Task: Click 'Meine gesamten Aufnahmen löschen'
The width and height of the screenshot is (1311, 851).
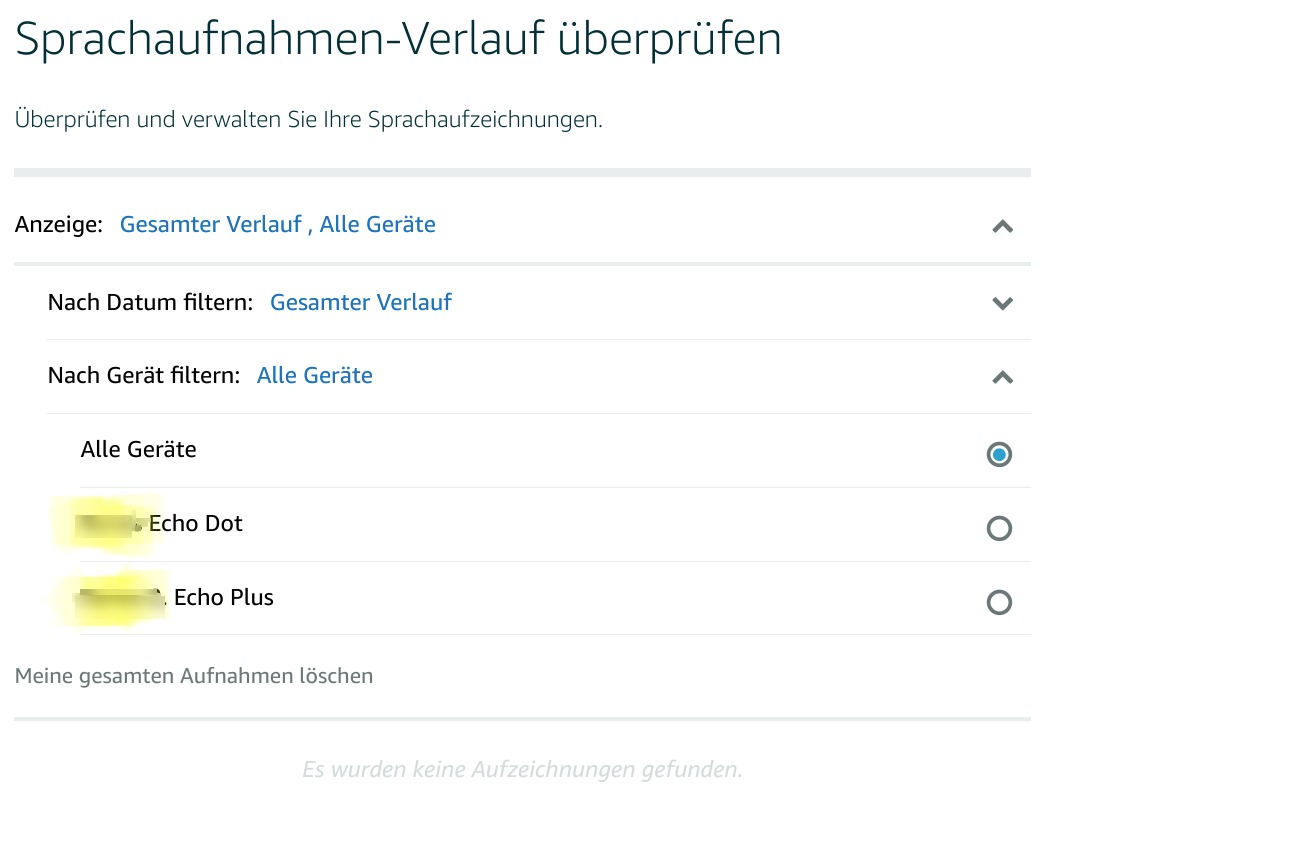Action: point(194,676)
